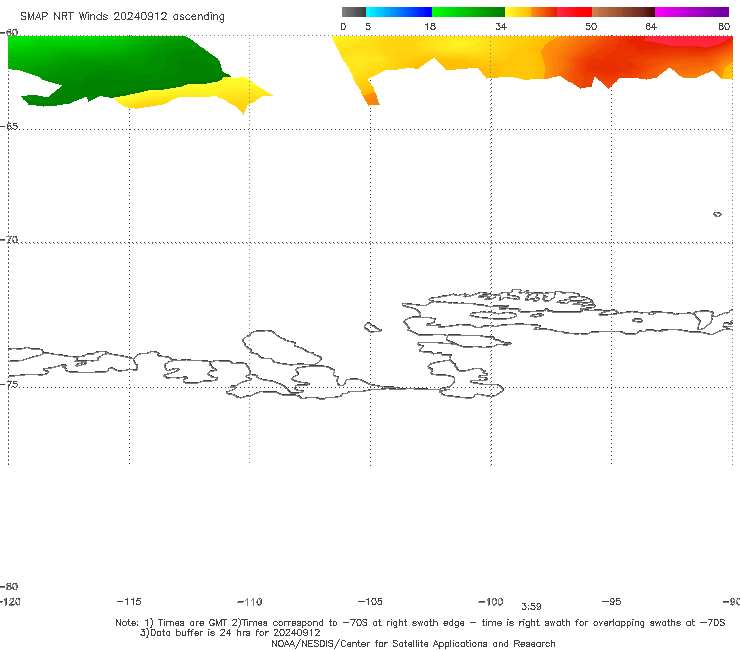Click the longitude axis label '-100'
This screenshot has width=740, height=650.
tap(491, 601)
